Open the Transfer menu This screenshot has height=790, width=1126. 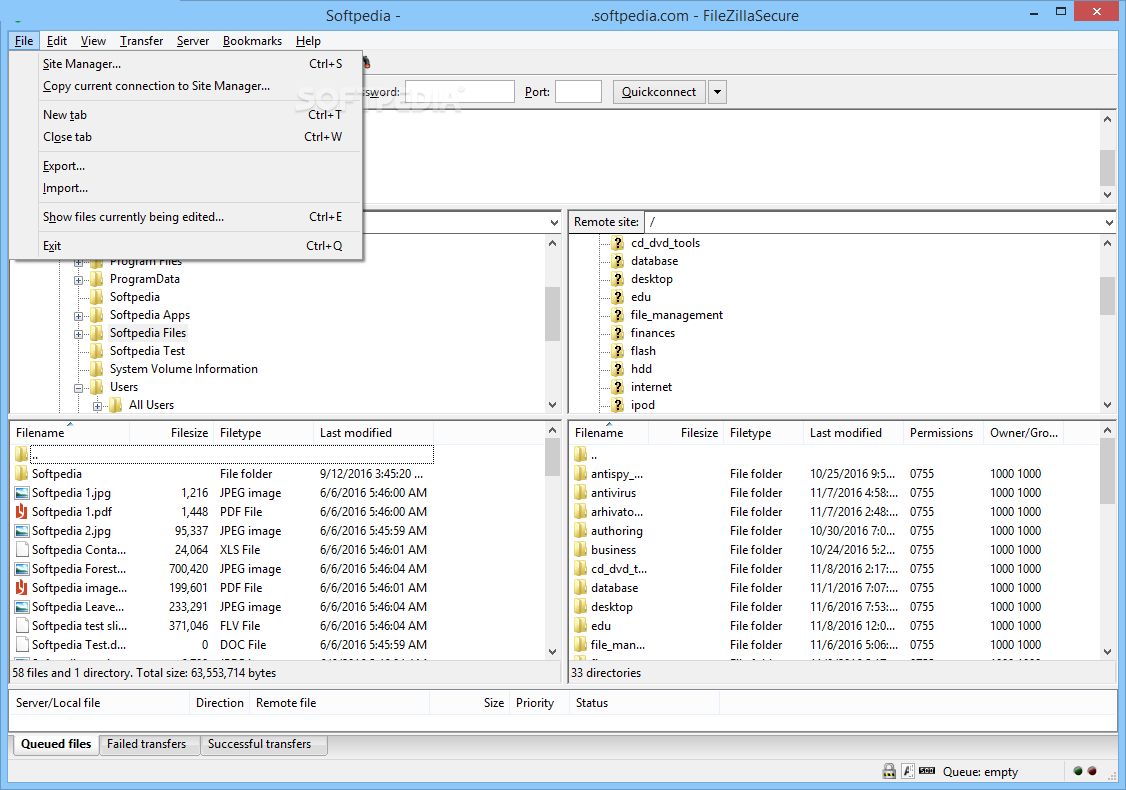point(141,41)
